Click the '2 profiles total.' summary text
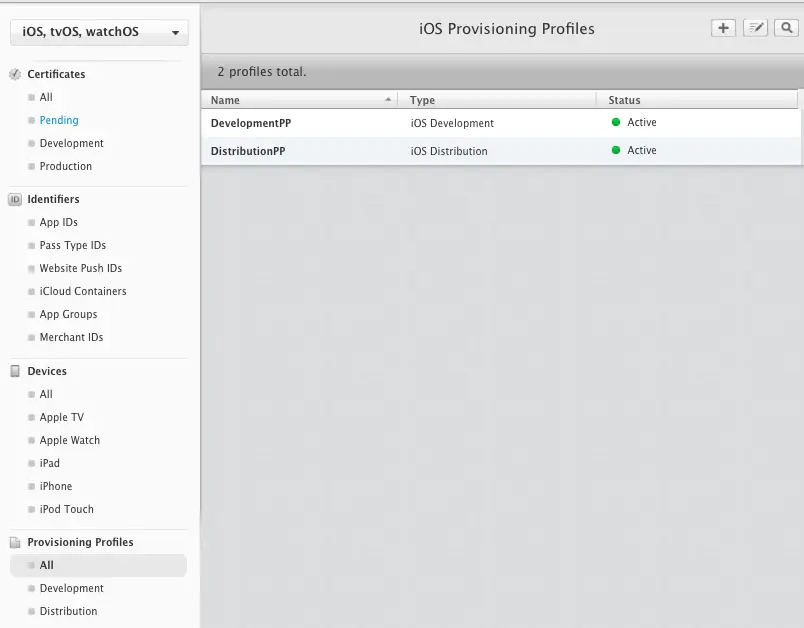 coord(262,72)
